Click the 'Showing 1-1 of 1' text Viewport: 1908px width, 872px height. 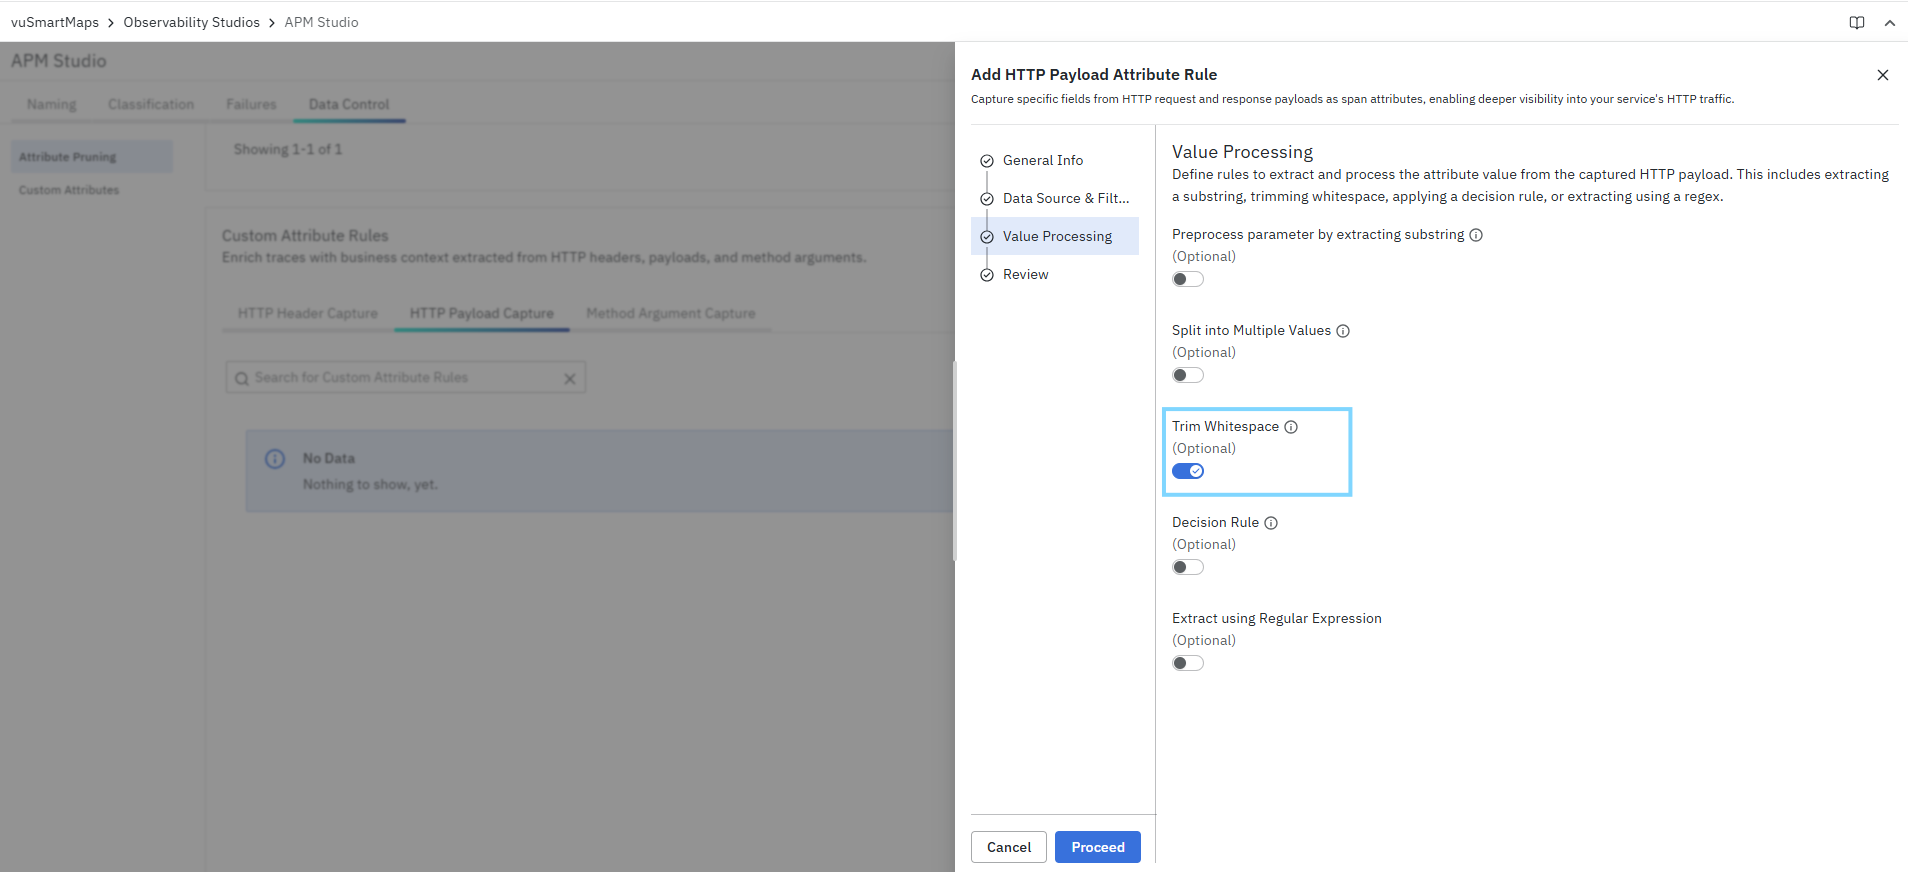point(288,149)
